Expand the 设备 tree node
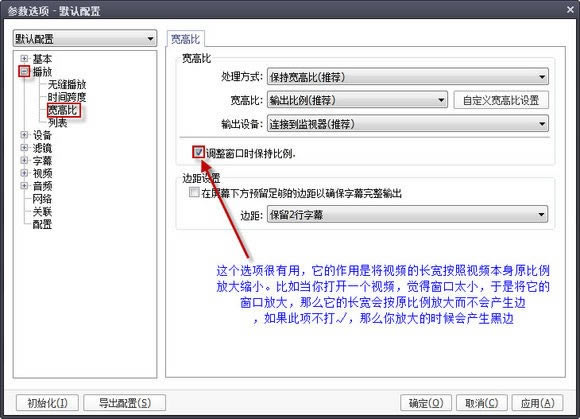 24,135
